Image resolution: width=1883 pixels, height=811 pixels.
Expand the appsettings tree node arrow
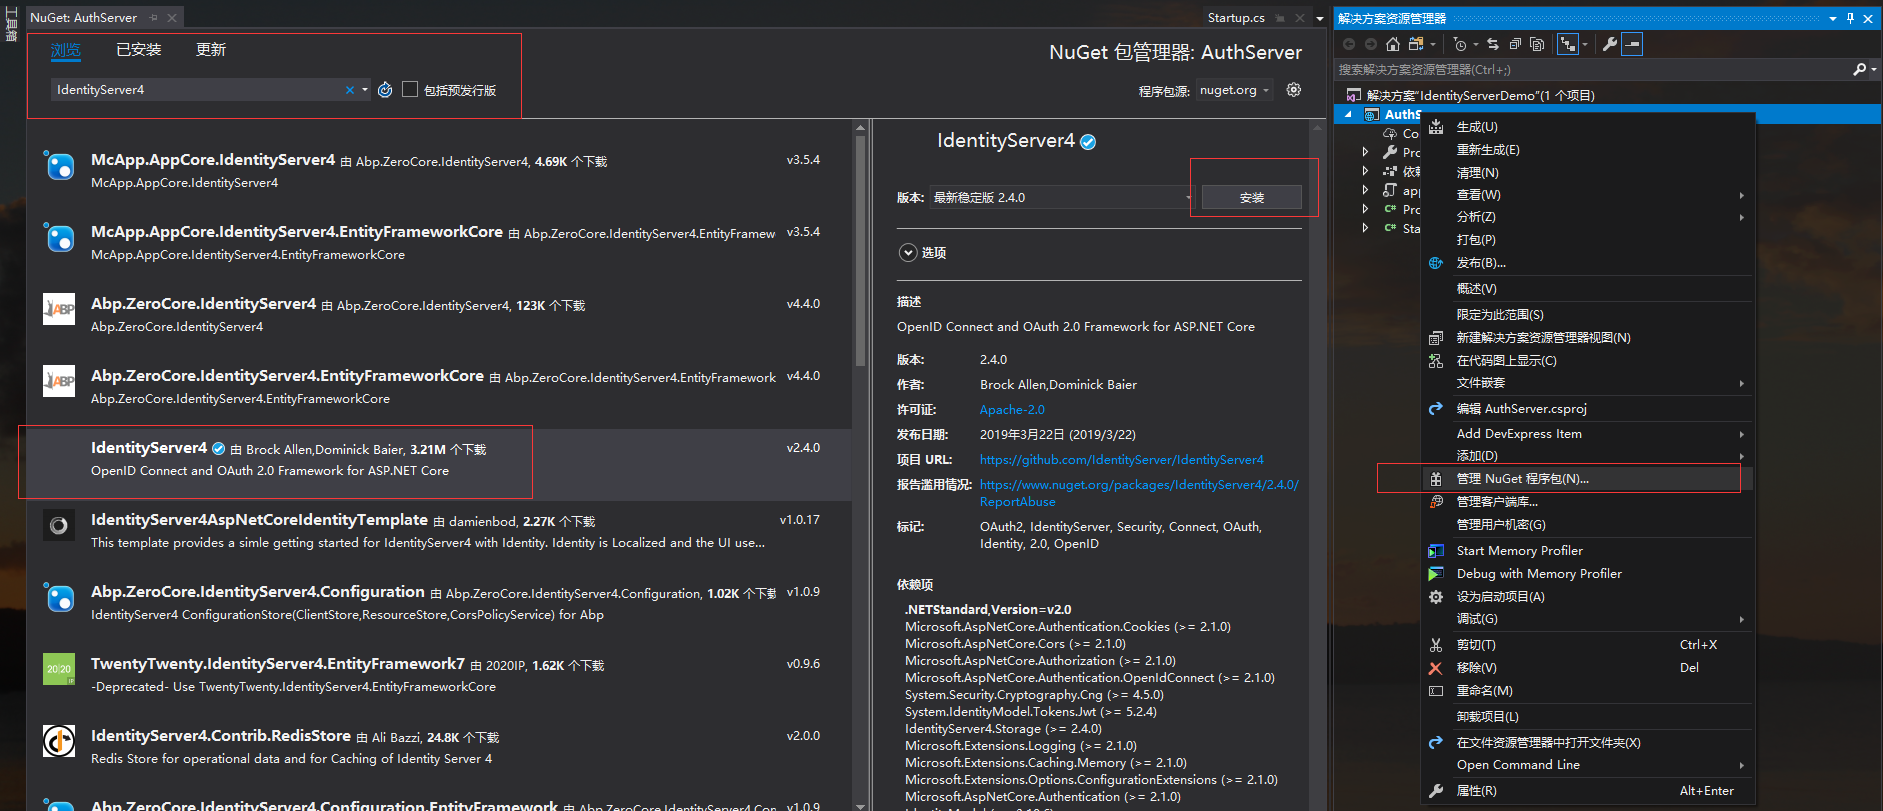click(x=1366, y=190)
